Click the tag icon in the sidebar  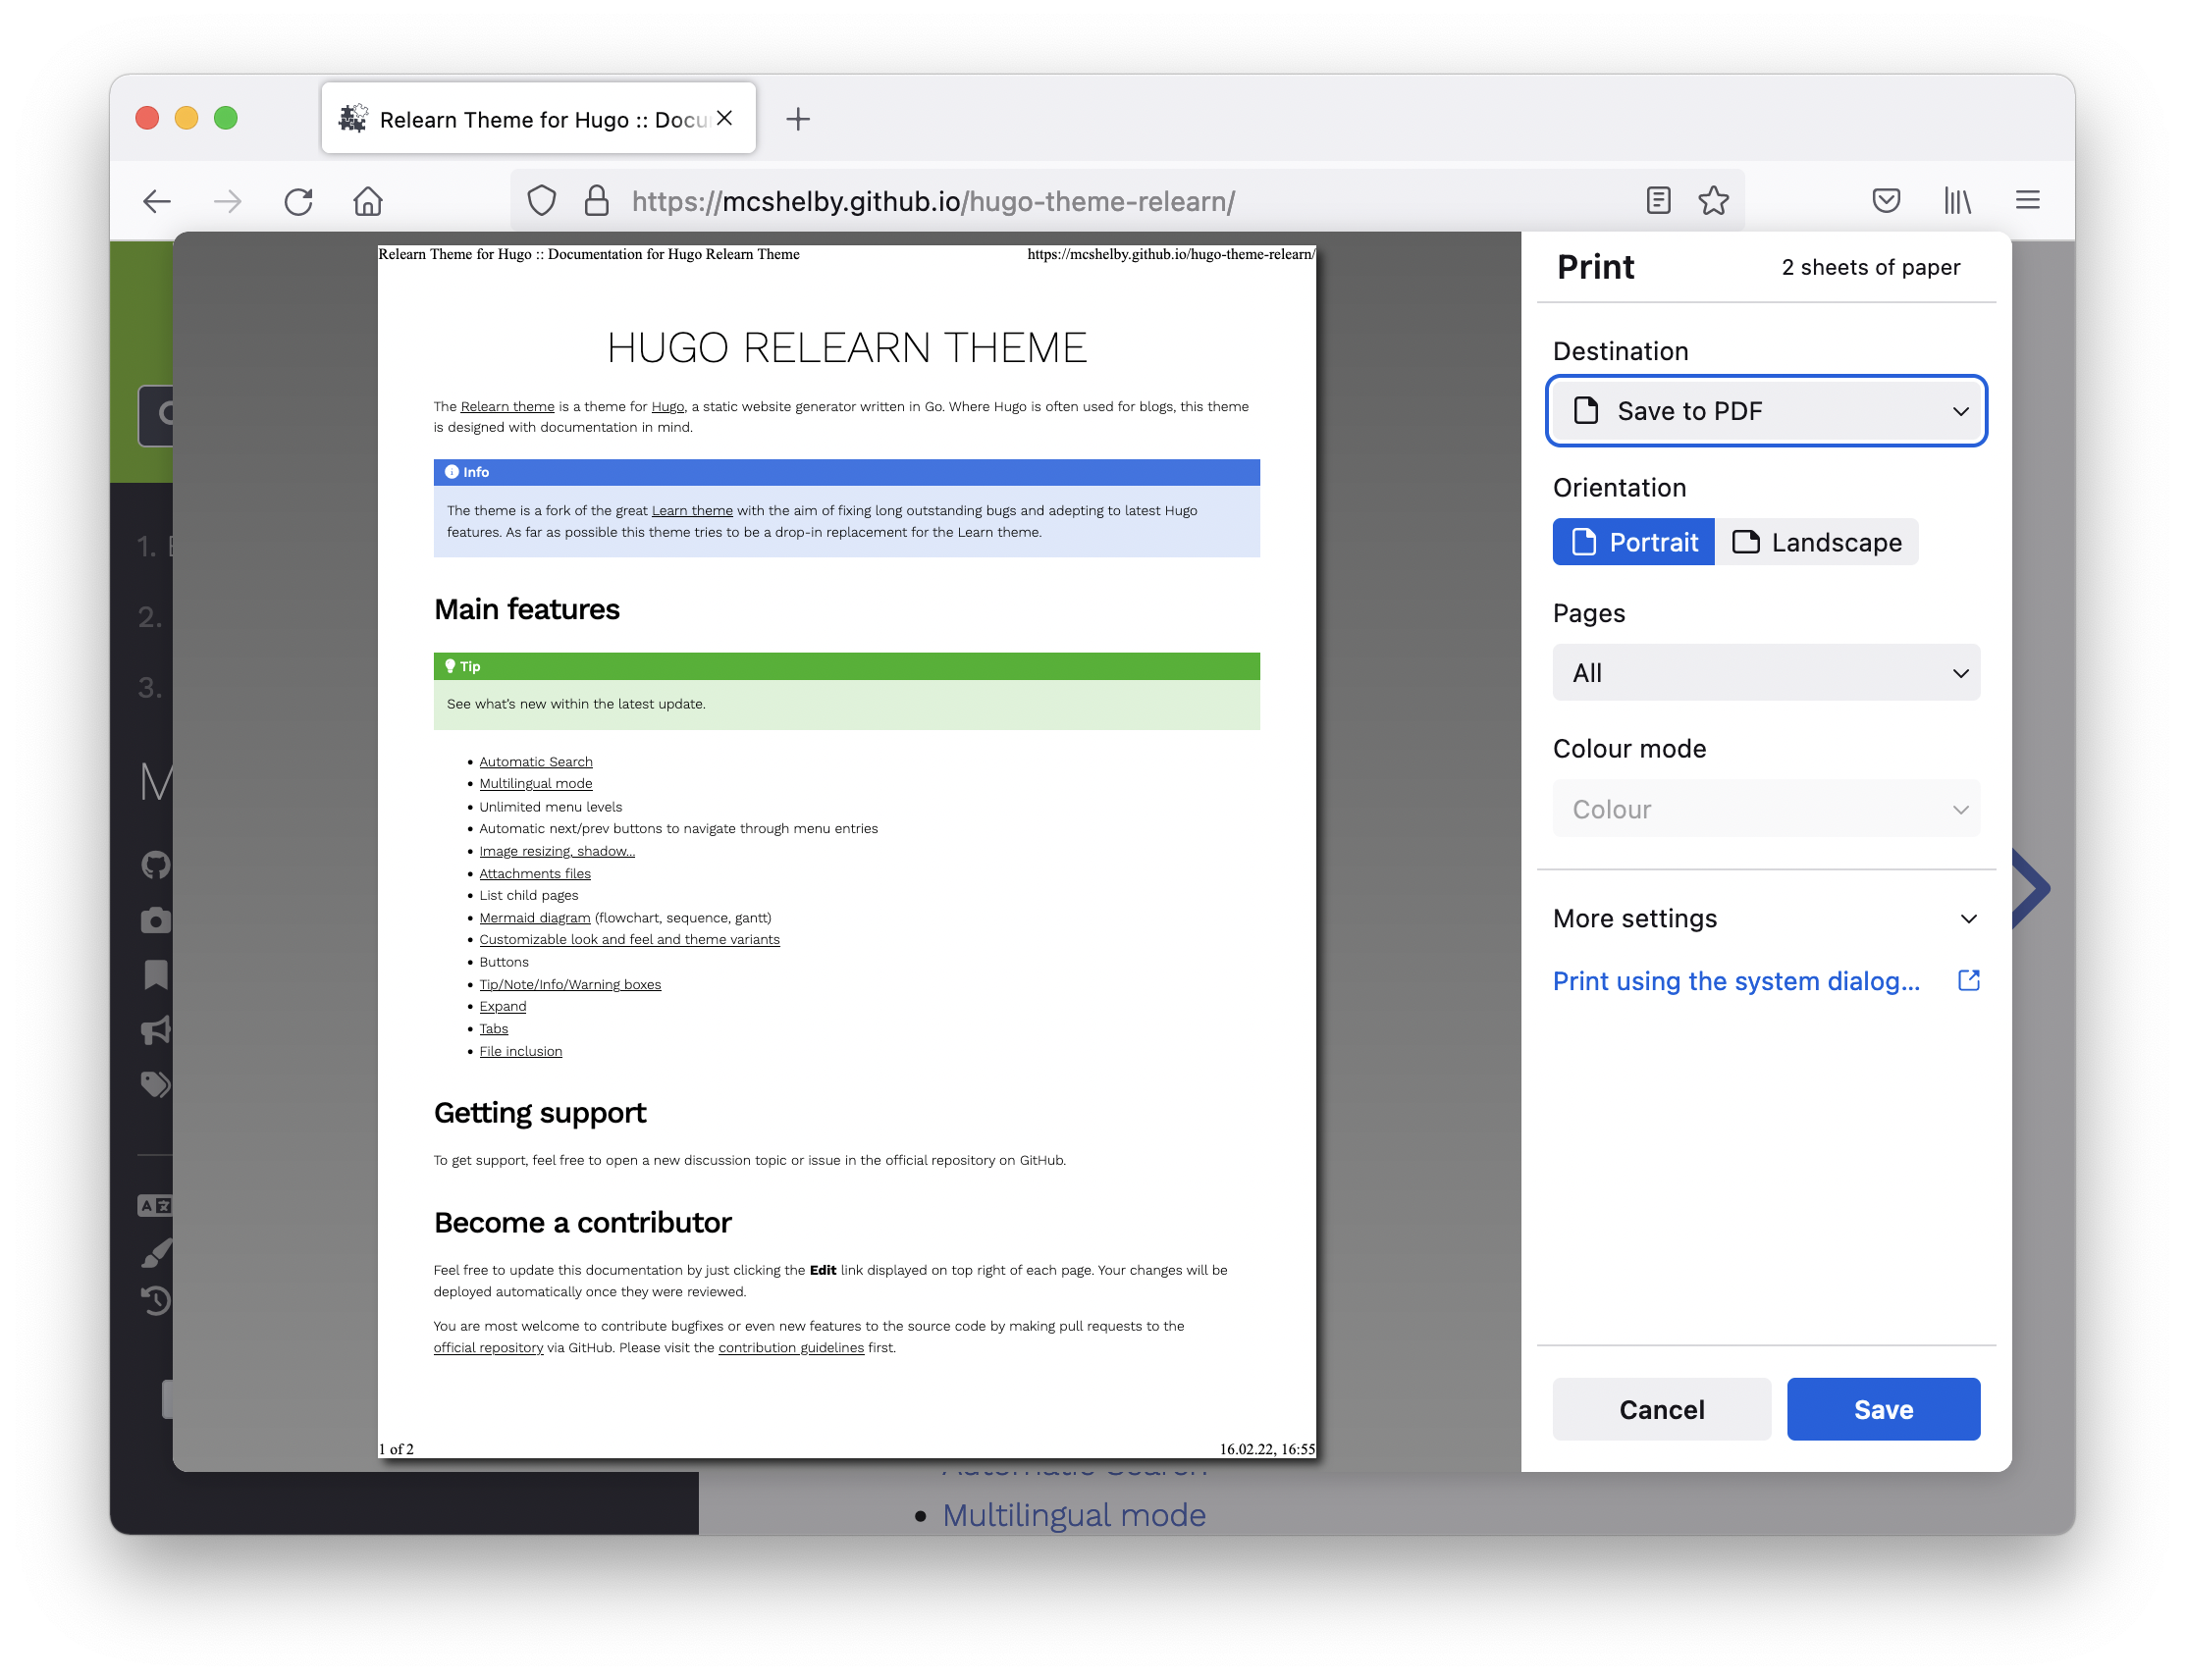(156, 1084)
